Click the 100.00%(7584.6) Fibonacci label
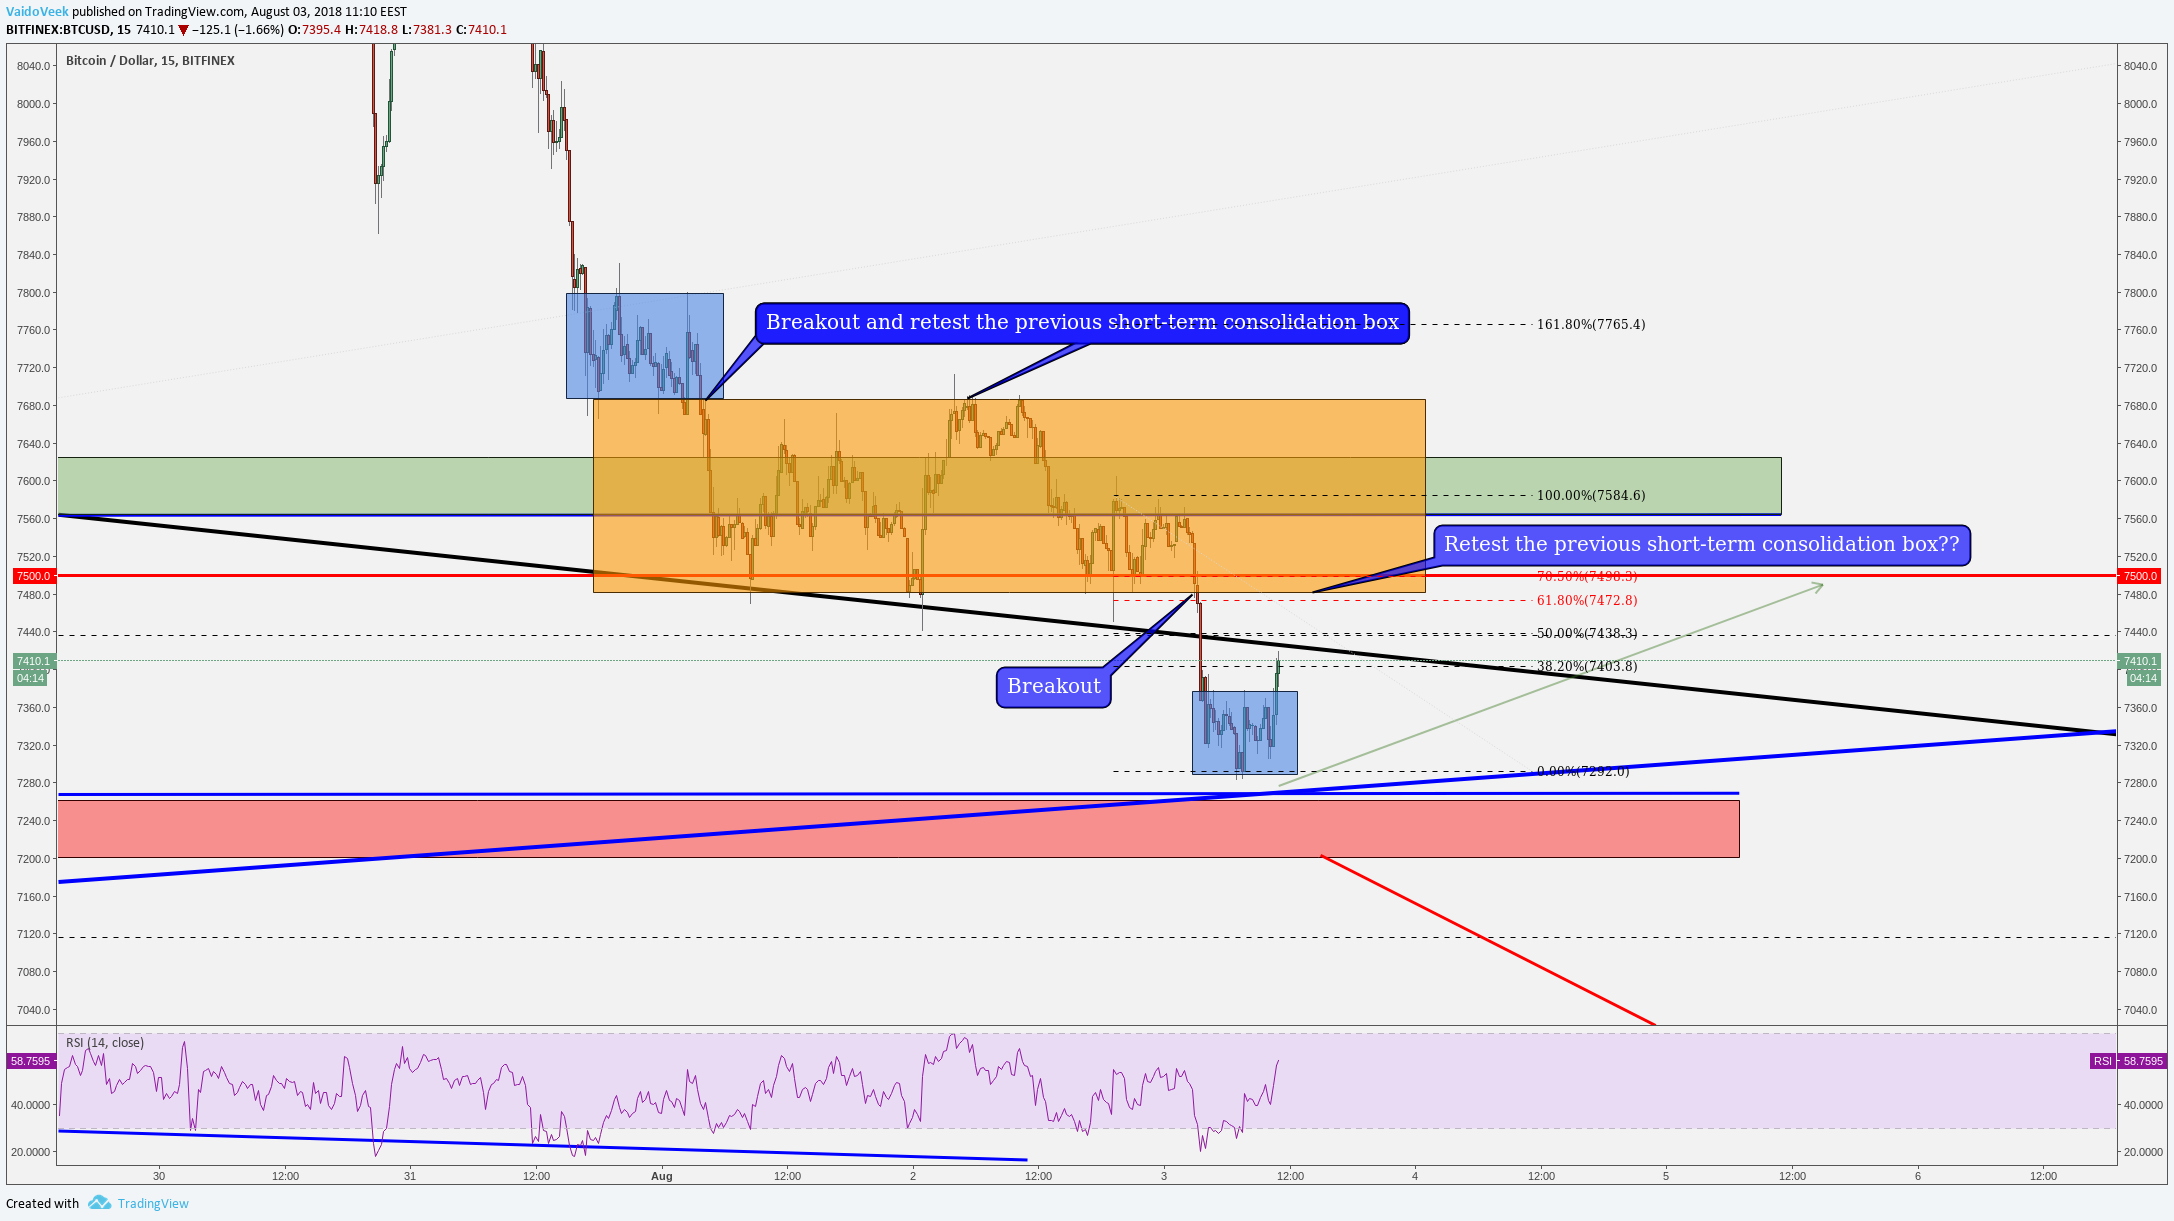Viewport: 2174px width, 1221px height. 1591,495
